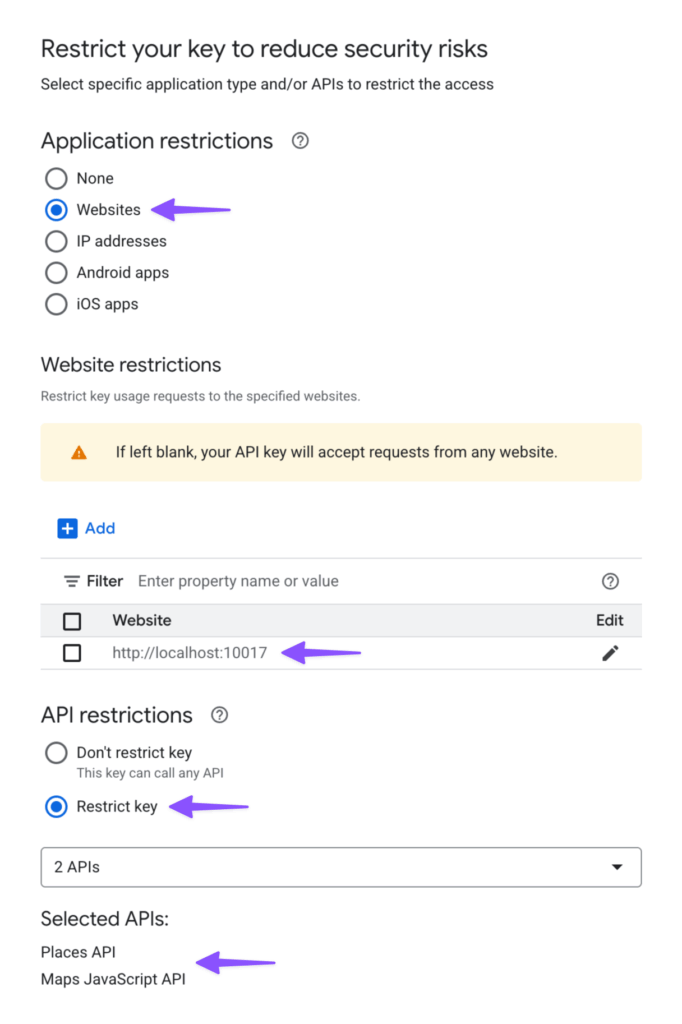Click the Filter list icon
This screenshot has width=682, height=1024.
72,581
